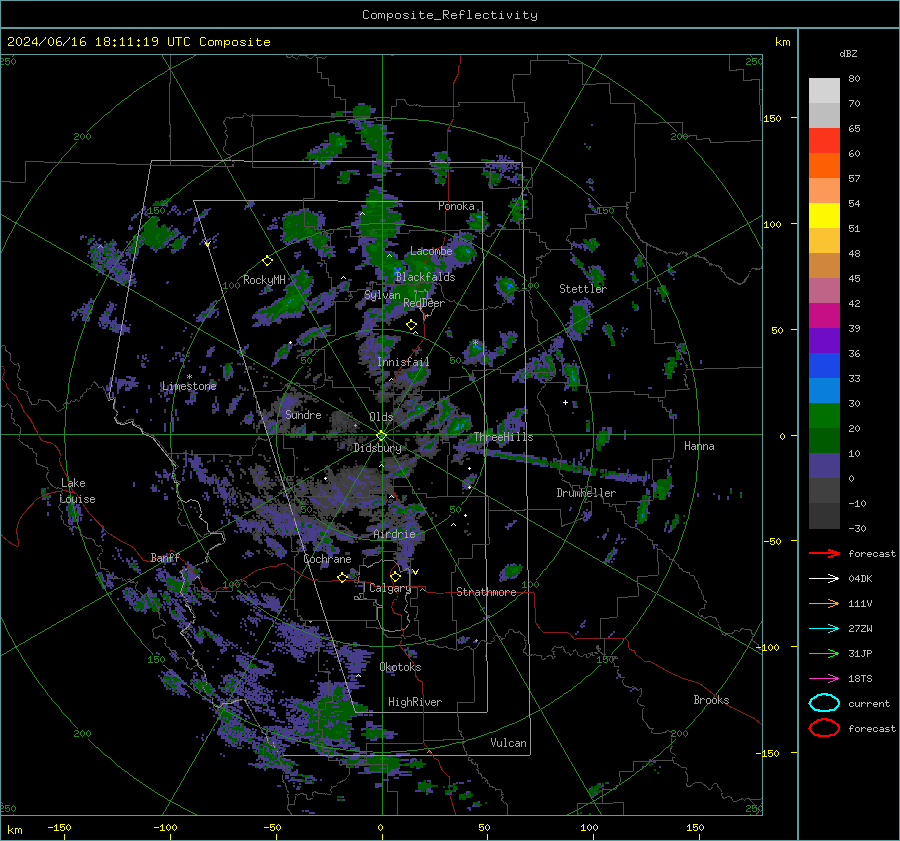Click the 18TS legend label
Image resolution: width=900 pixels, height=841 pixels.
point(860,679)
